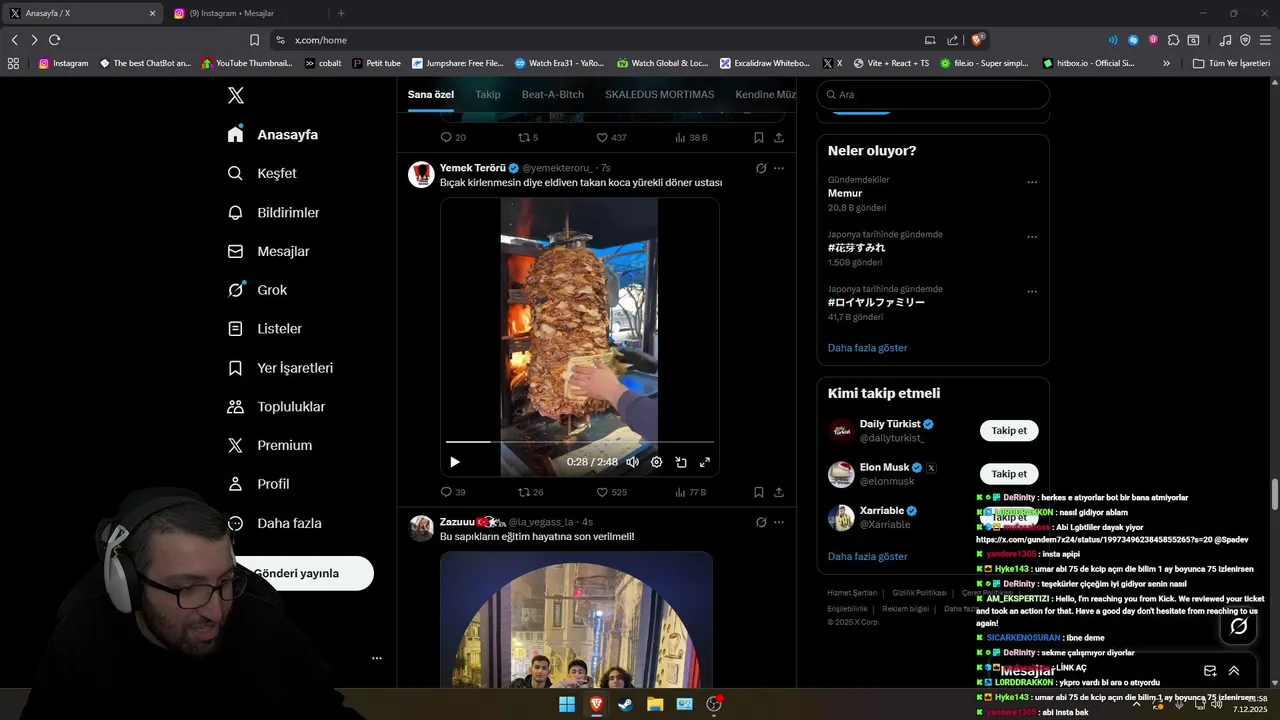Open more options on Yemek Terörü post
This screenshot has height=720, width=1280.
779,168
